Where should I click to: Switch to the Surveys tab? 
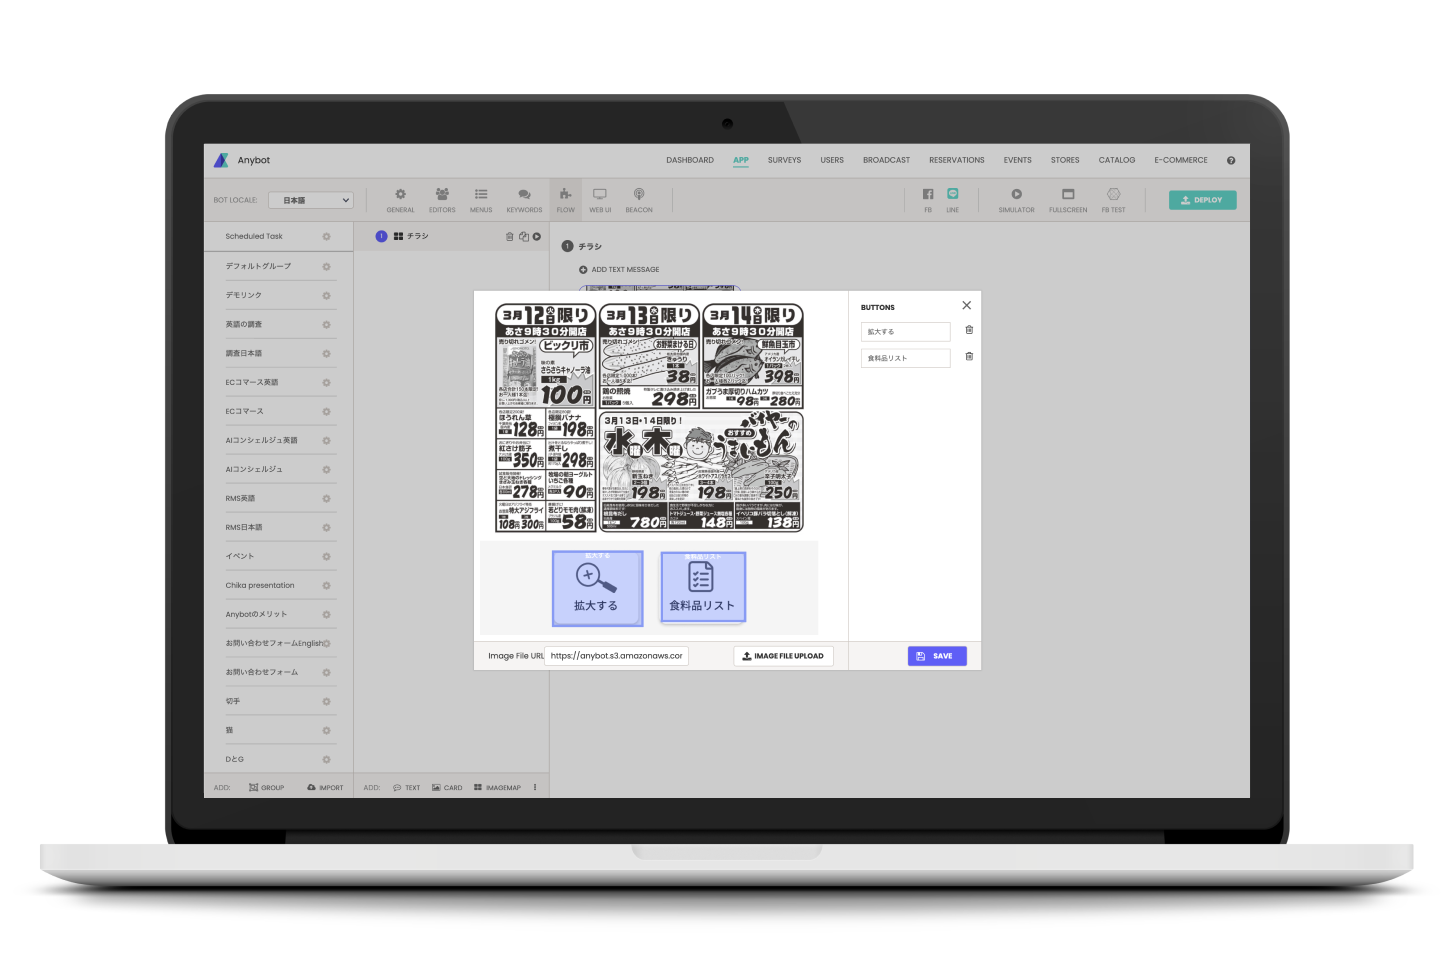(x=784, y=160)
